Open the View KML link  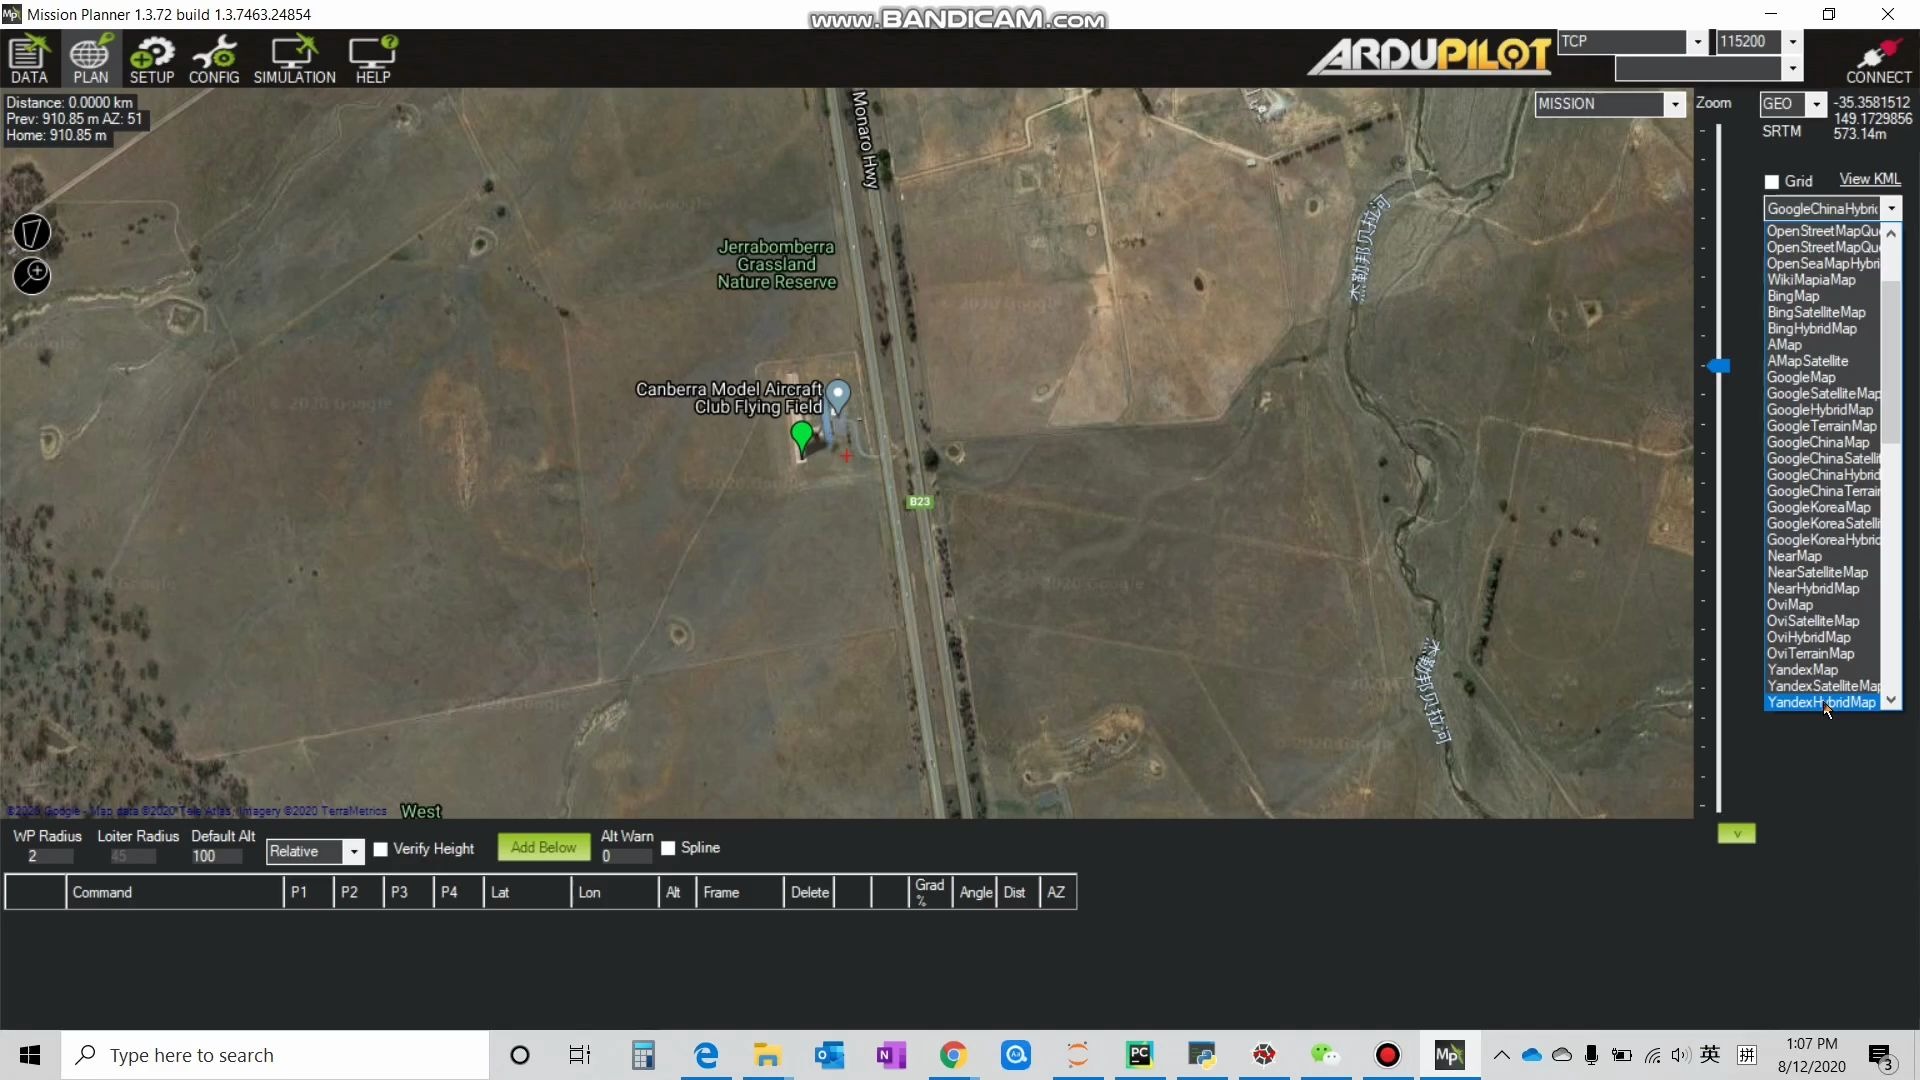click(x=1869, y=178)
